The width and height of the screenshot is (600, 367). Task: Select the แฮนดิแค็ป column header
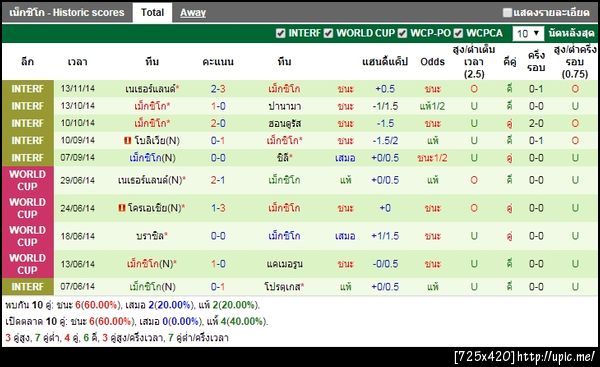385,62
